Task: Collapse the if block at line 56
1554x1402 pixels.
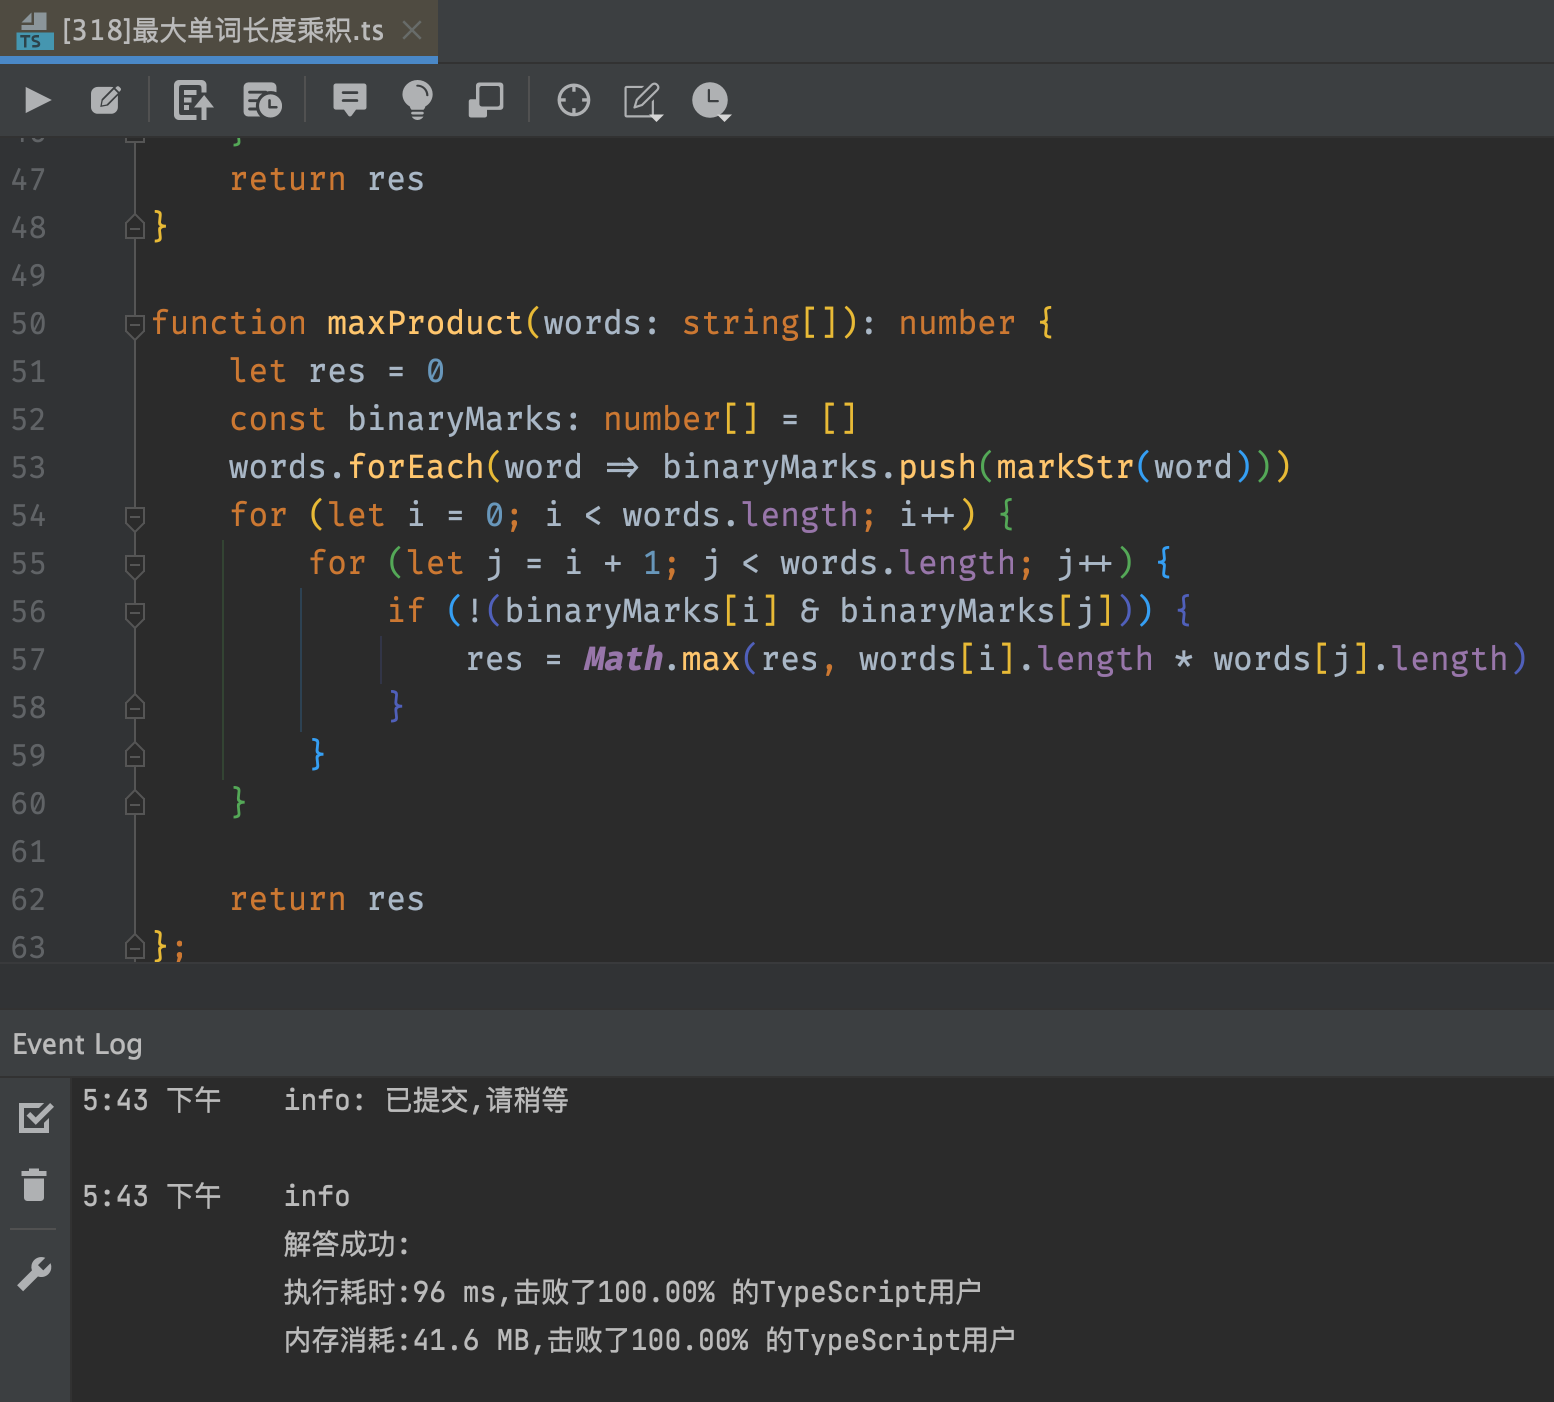Action: 135,613
